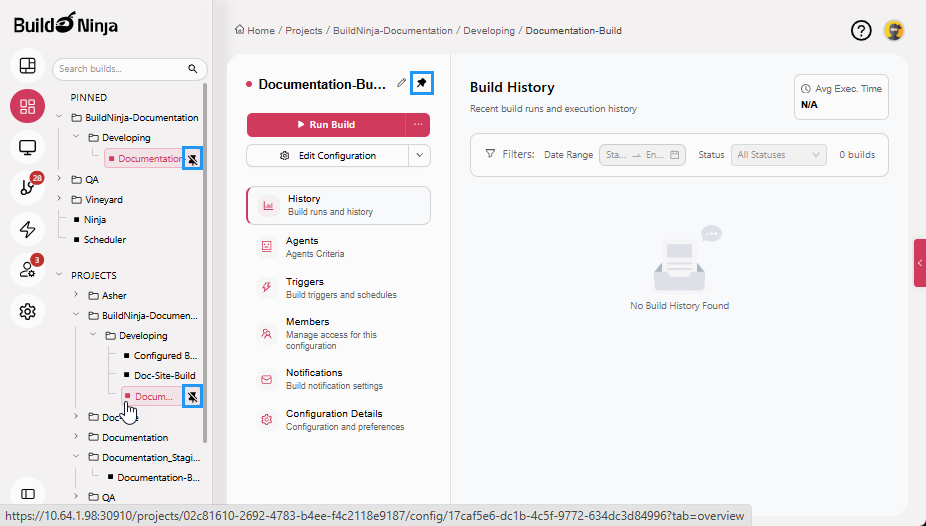This screenshot has height=526, width=926.
Task: Open the lightning bolt icon in sidebar
Action: point(27,229)
